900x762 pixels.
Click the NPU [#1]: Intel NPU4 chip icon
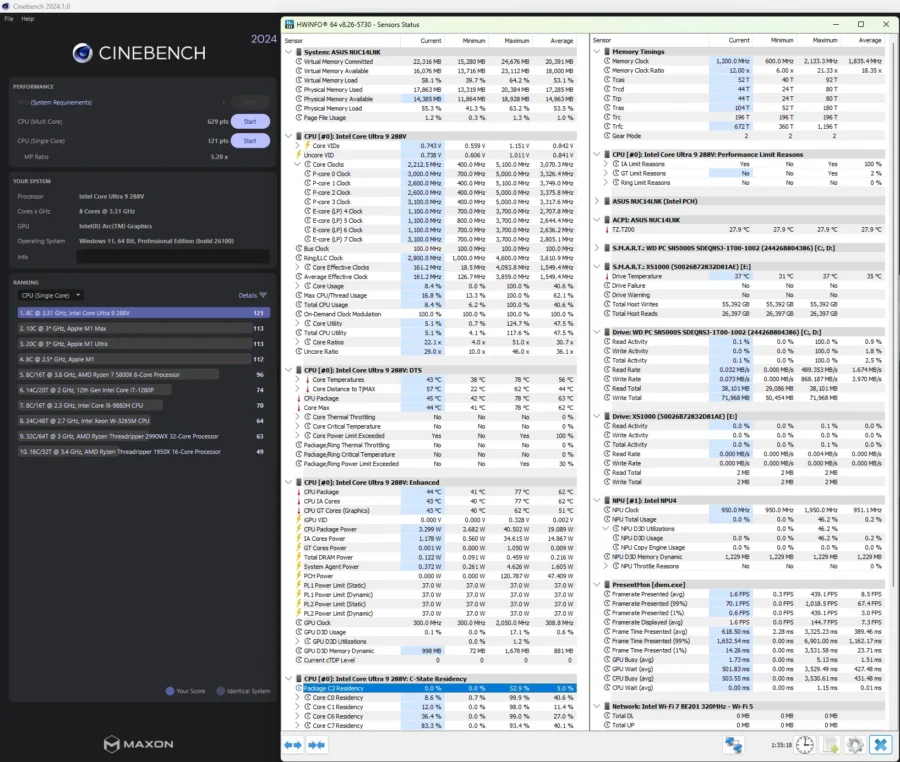(x=607, y=500)
